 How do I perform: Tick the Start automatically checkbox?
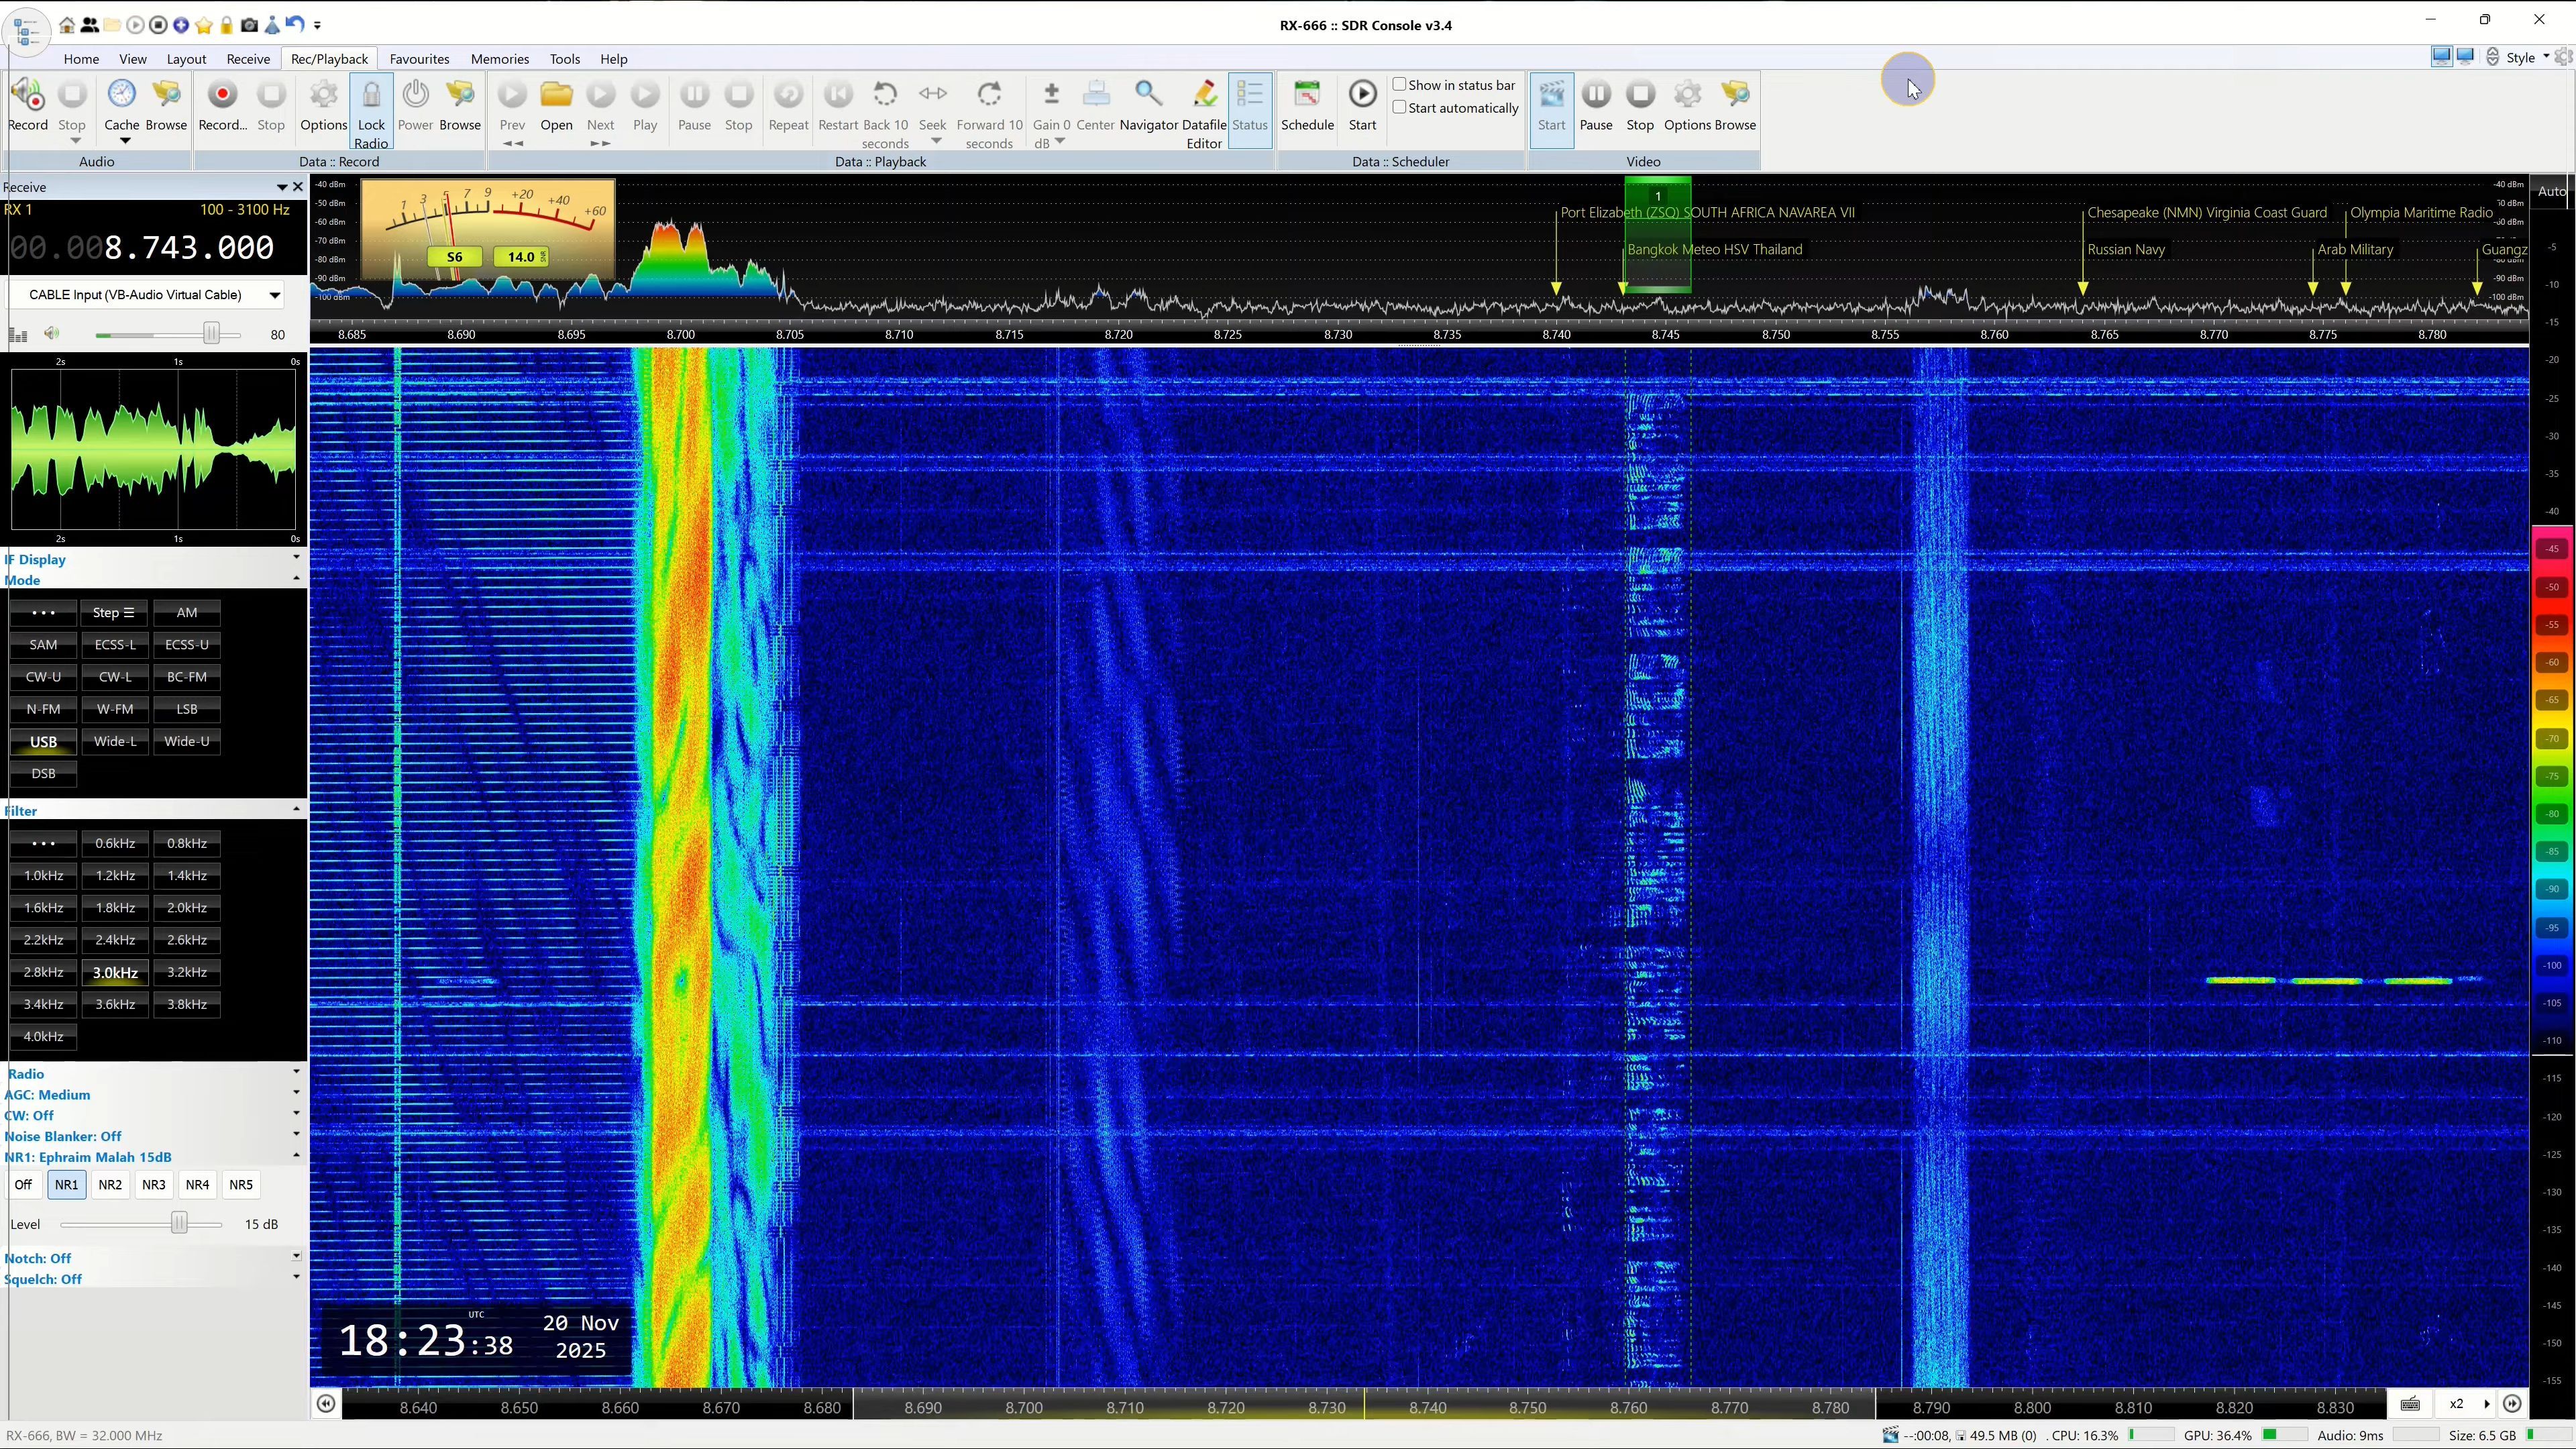tap(1400, 108)
